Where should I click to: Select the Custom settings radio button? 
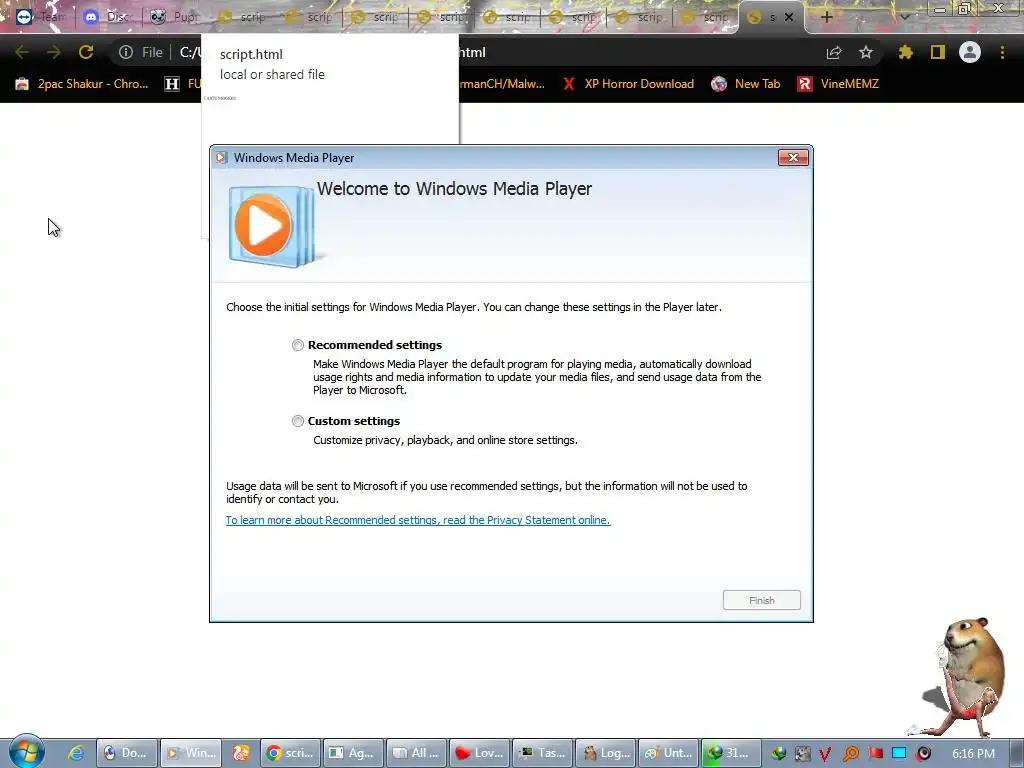[x=298, y=421]
